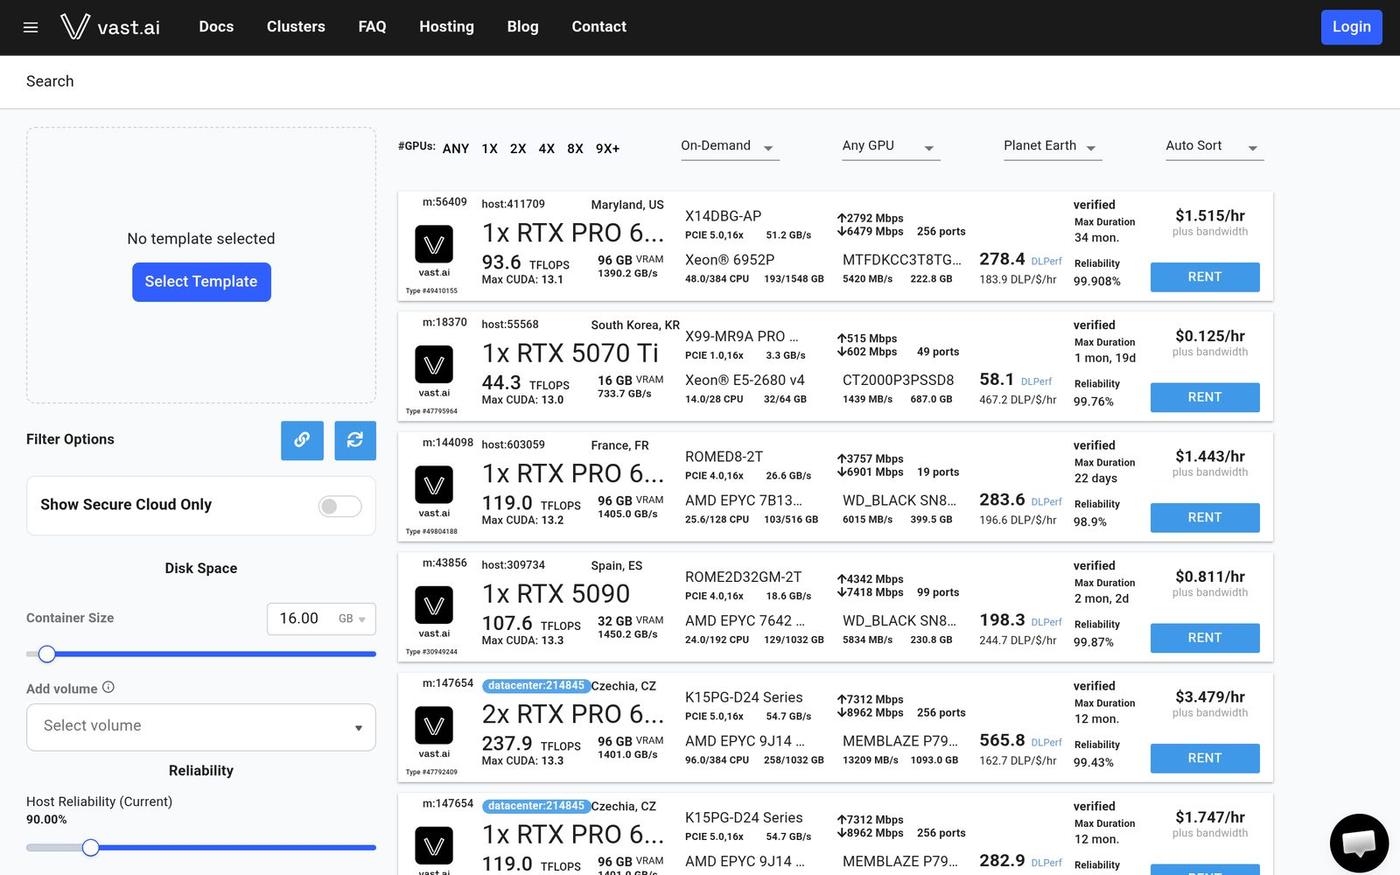Open the hamburger navigation menu
Viewport: 1400px width, 875px height.
click(x=31, y=27)
